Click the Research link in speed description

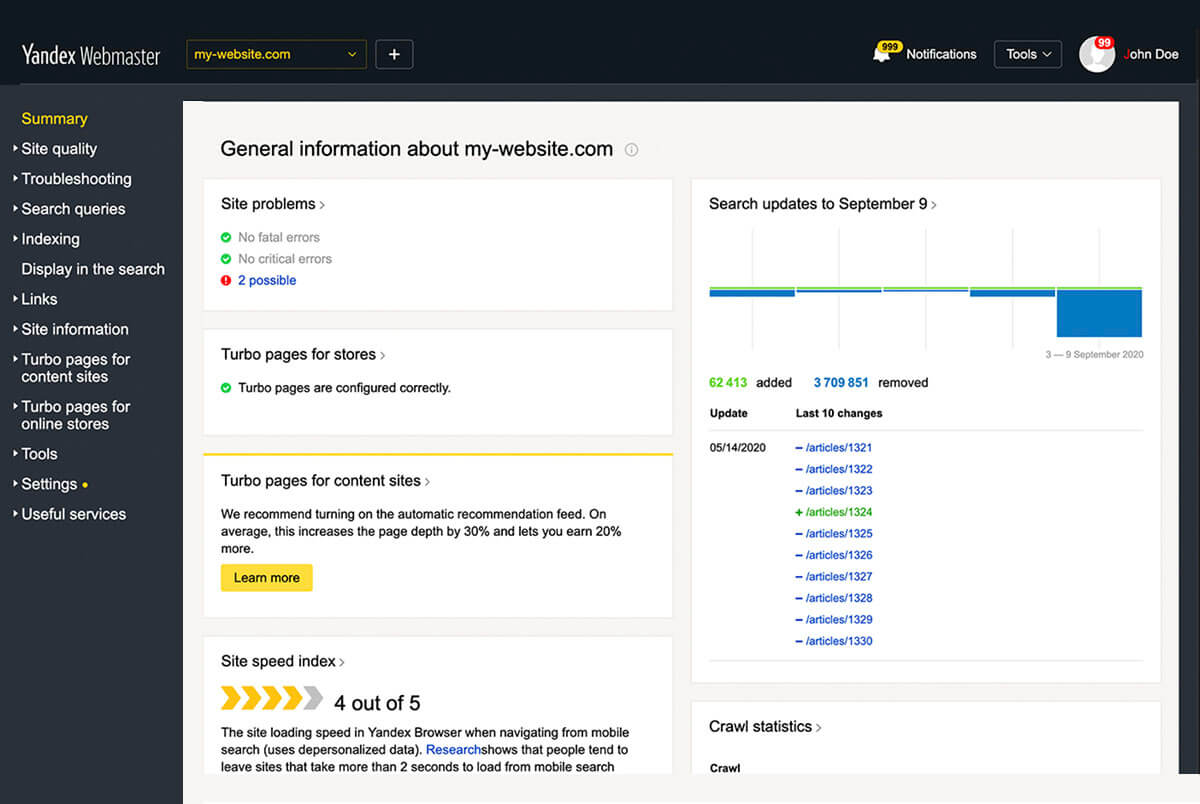point(453,749)
